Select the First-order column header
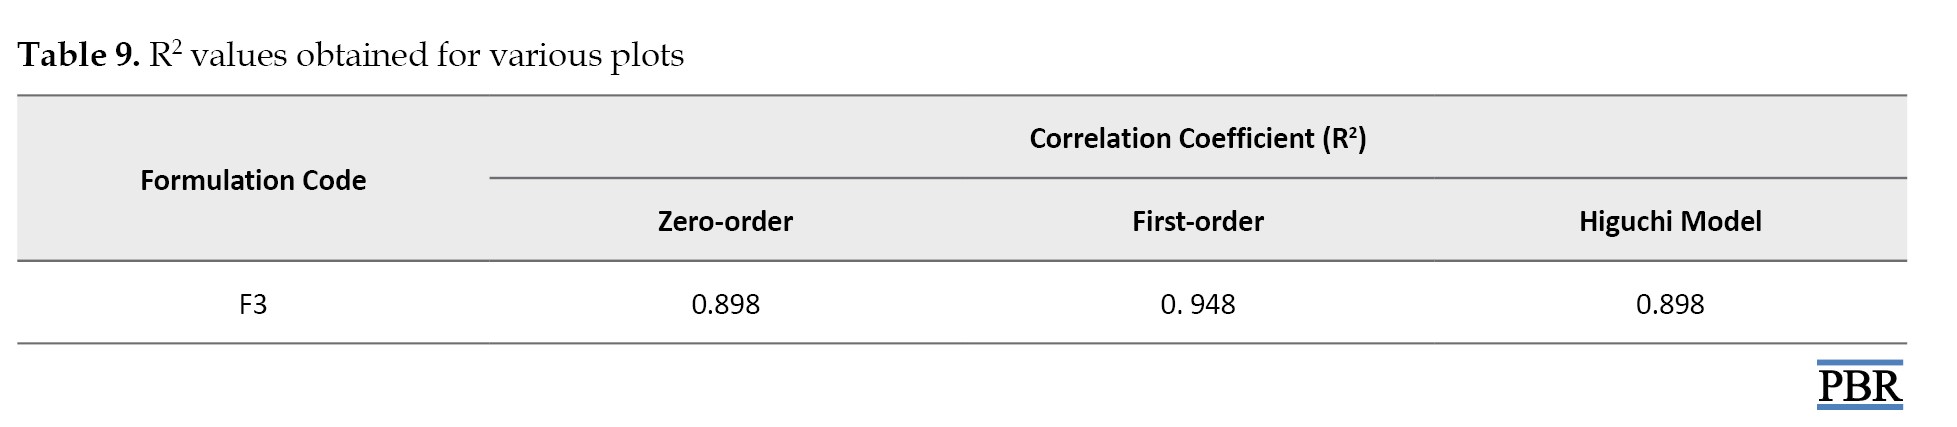This screenshot has width=1957, height=427. (x=1198, y=221)
